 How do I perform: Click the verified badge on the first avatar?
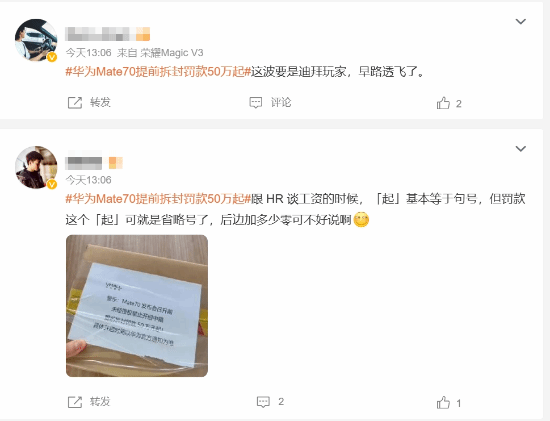point(52,57)
